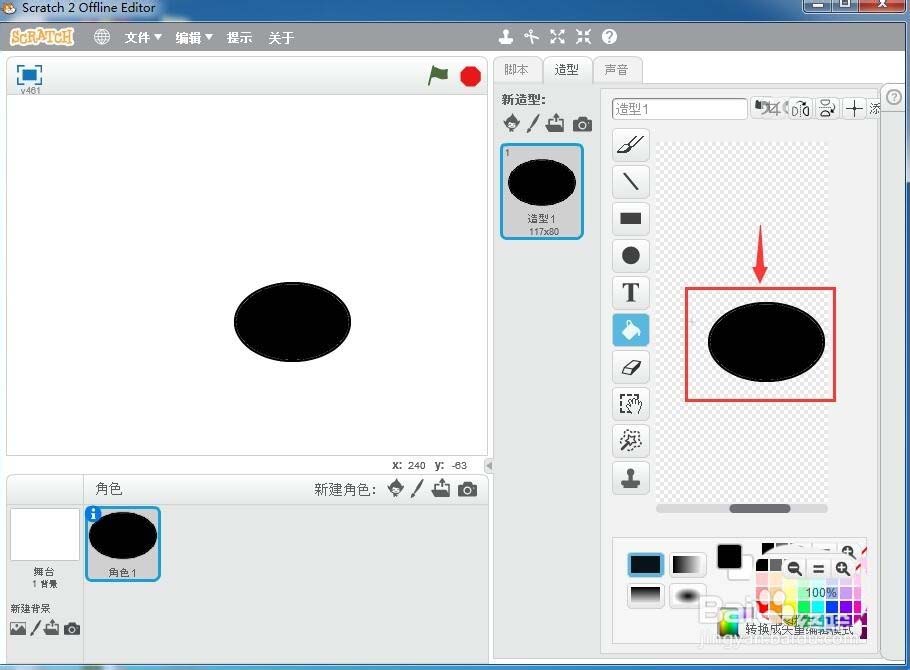
Task: Paint new backdrop brush icon
Action: [35, 628]
